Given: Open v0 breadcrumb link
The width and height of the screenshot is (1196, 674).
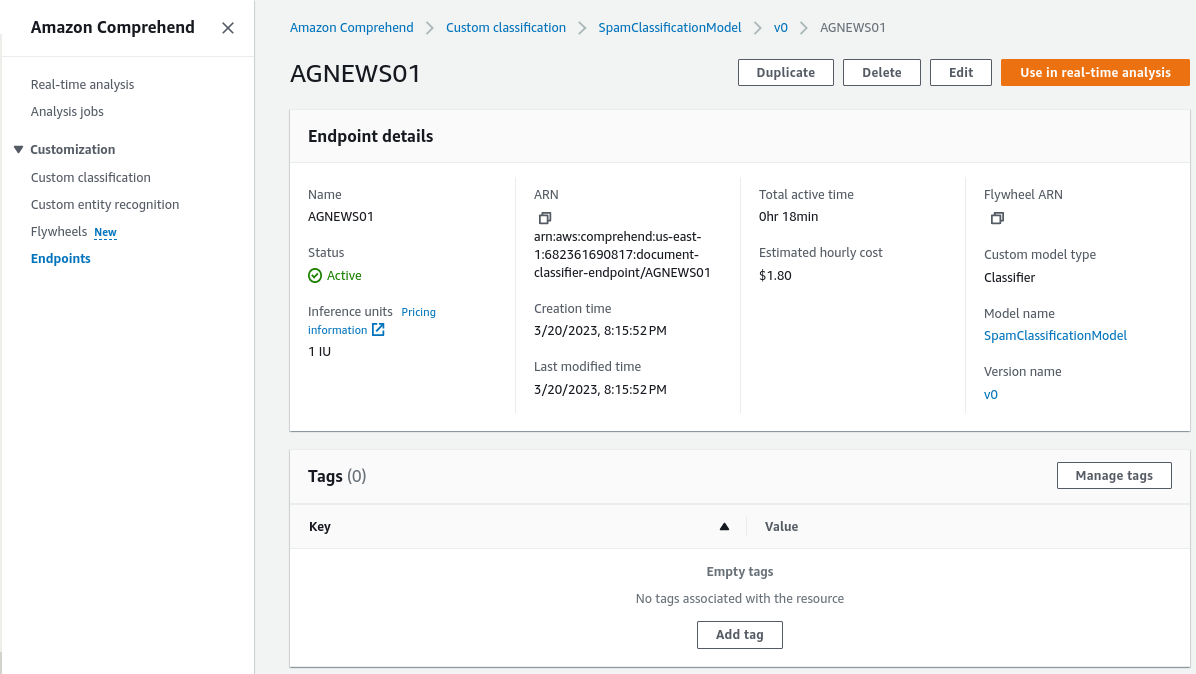Looking at the screenshot, I should coord(780,27).
